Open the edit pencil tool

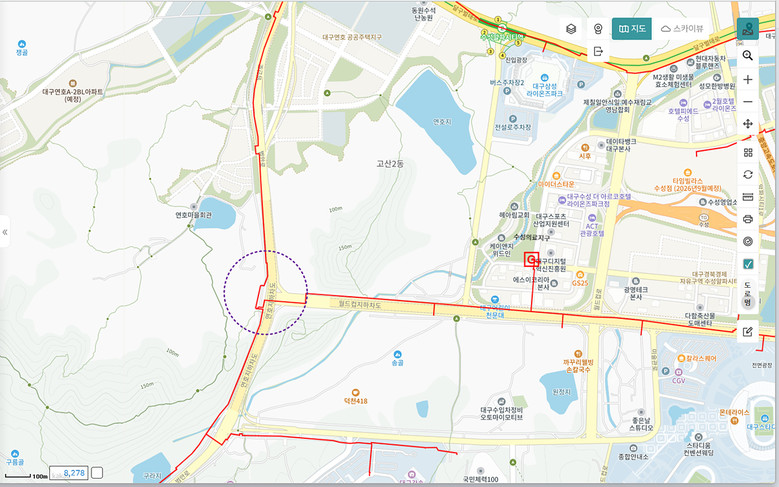747,332
